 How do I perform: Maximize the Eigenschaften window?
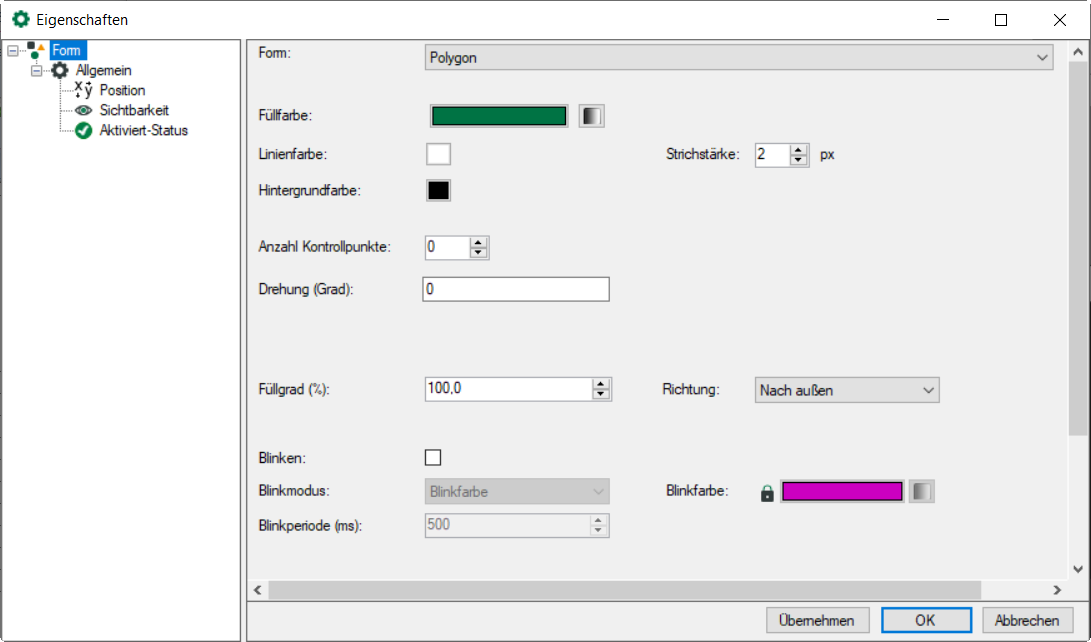click(1001, 20)
